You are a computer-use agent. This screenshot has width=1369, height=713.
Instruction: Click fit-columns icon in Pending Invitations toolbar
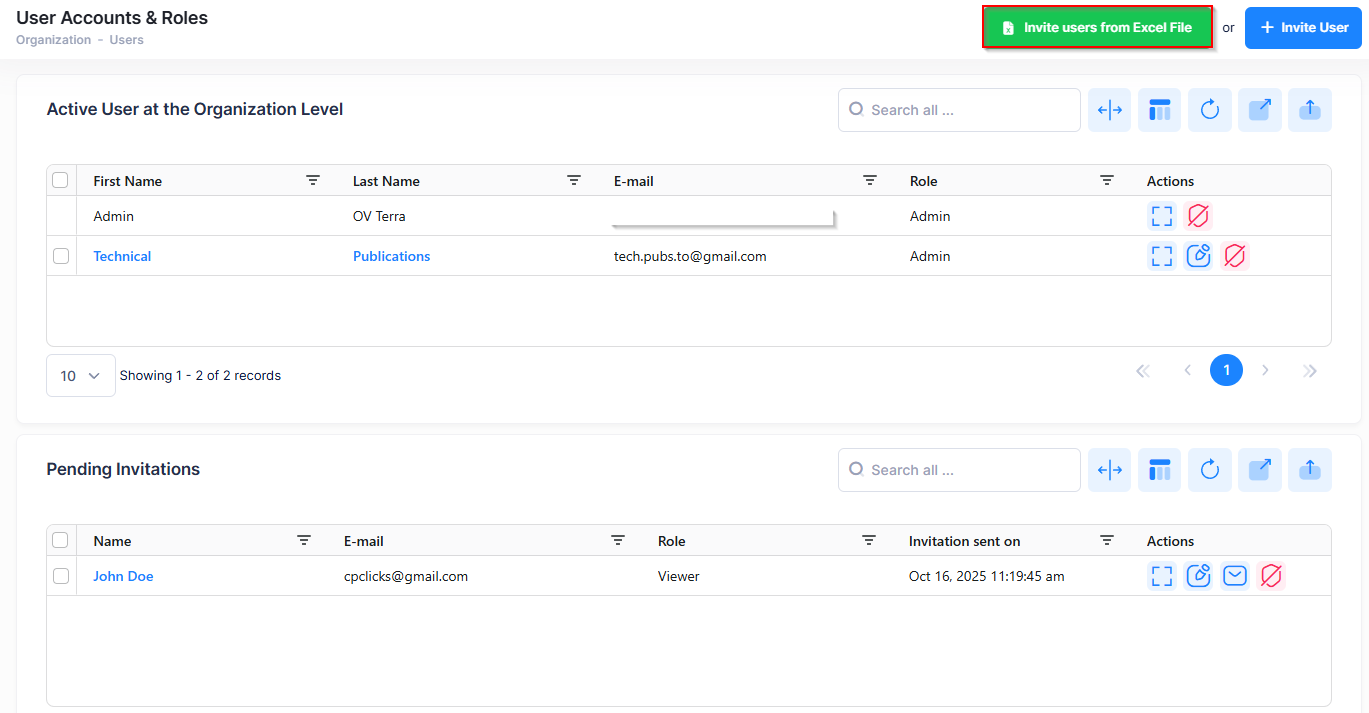click(1109, 470)
